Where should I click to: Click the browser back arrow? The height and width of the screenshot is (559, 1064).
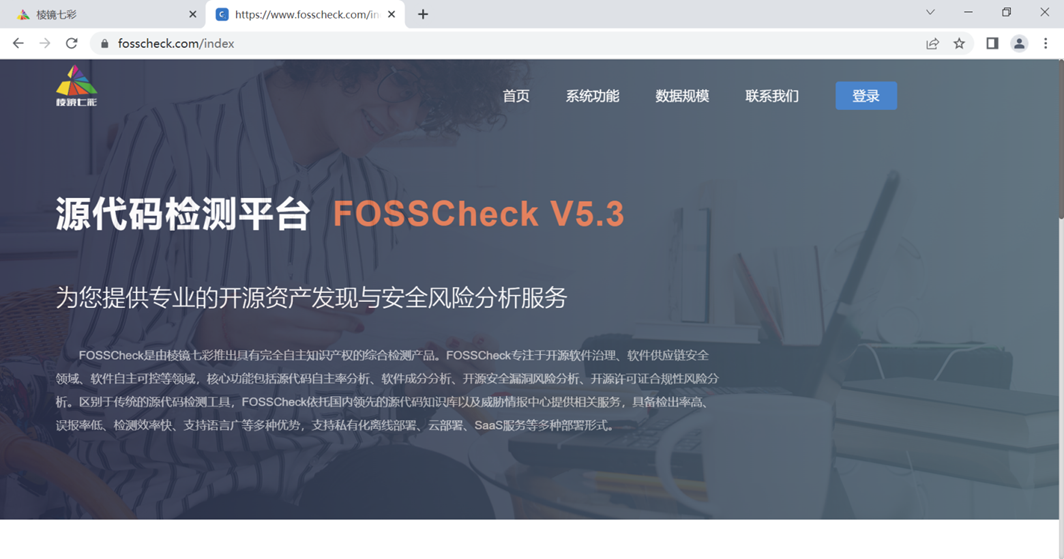[18, 43]
